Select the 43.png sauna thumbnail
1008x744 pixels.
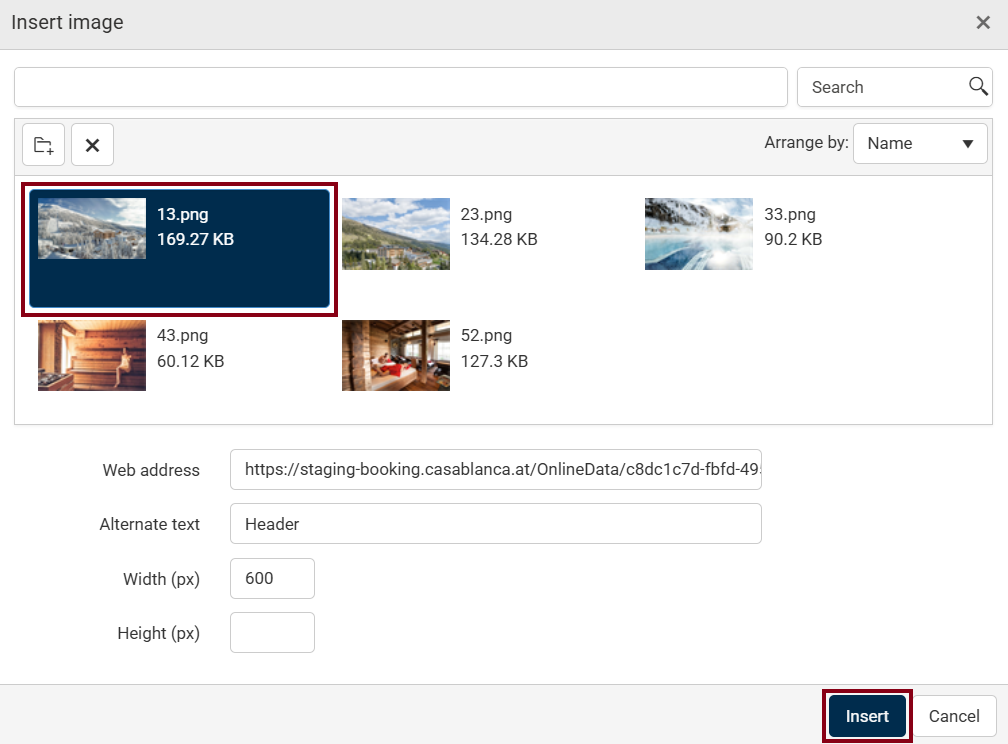coord(92,355)
